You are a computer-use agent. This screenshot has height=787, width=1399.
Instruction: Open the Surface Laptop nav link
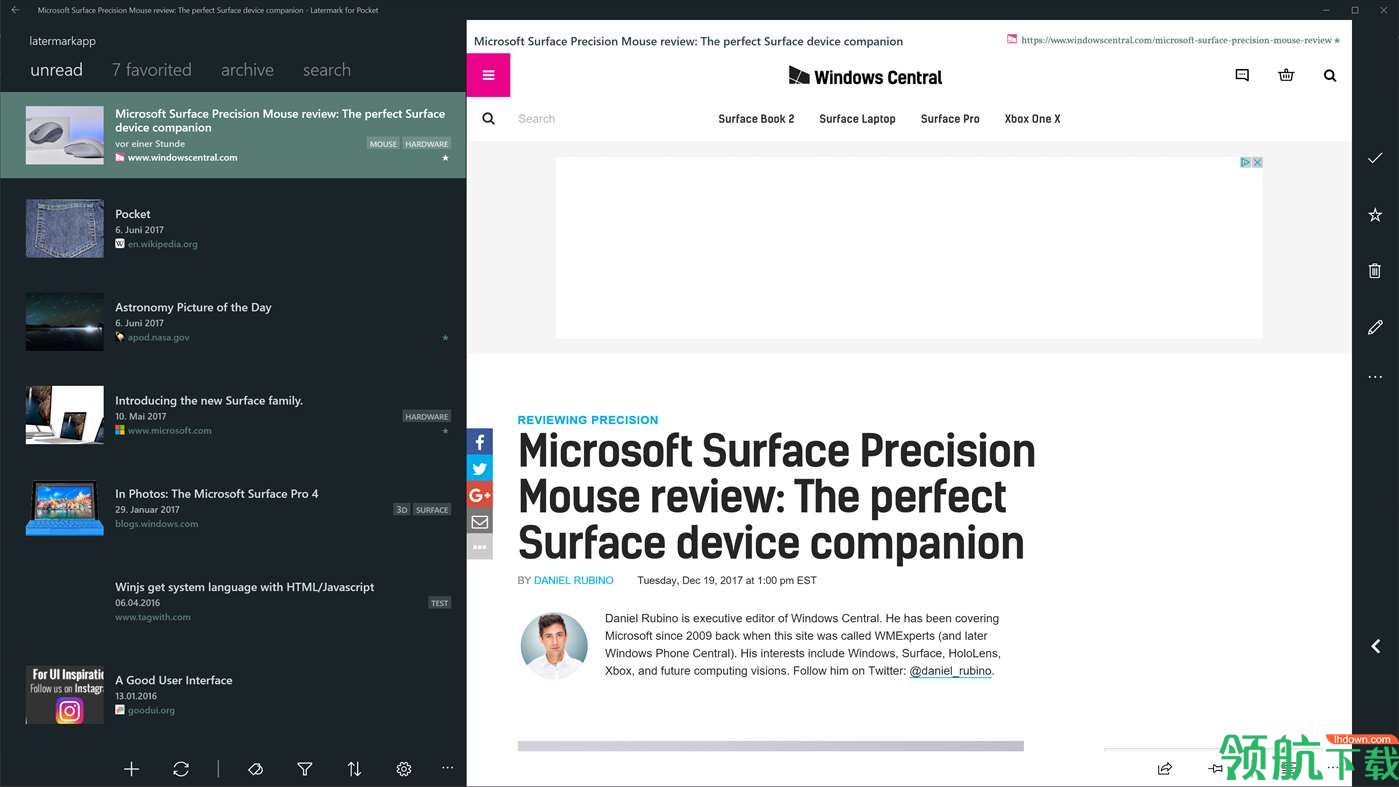[857, 119]
